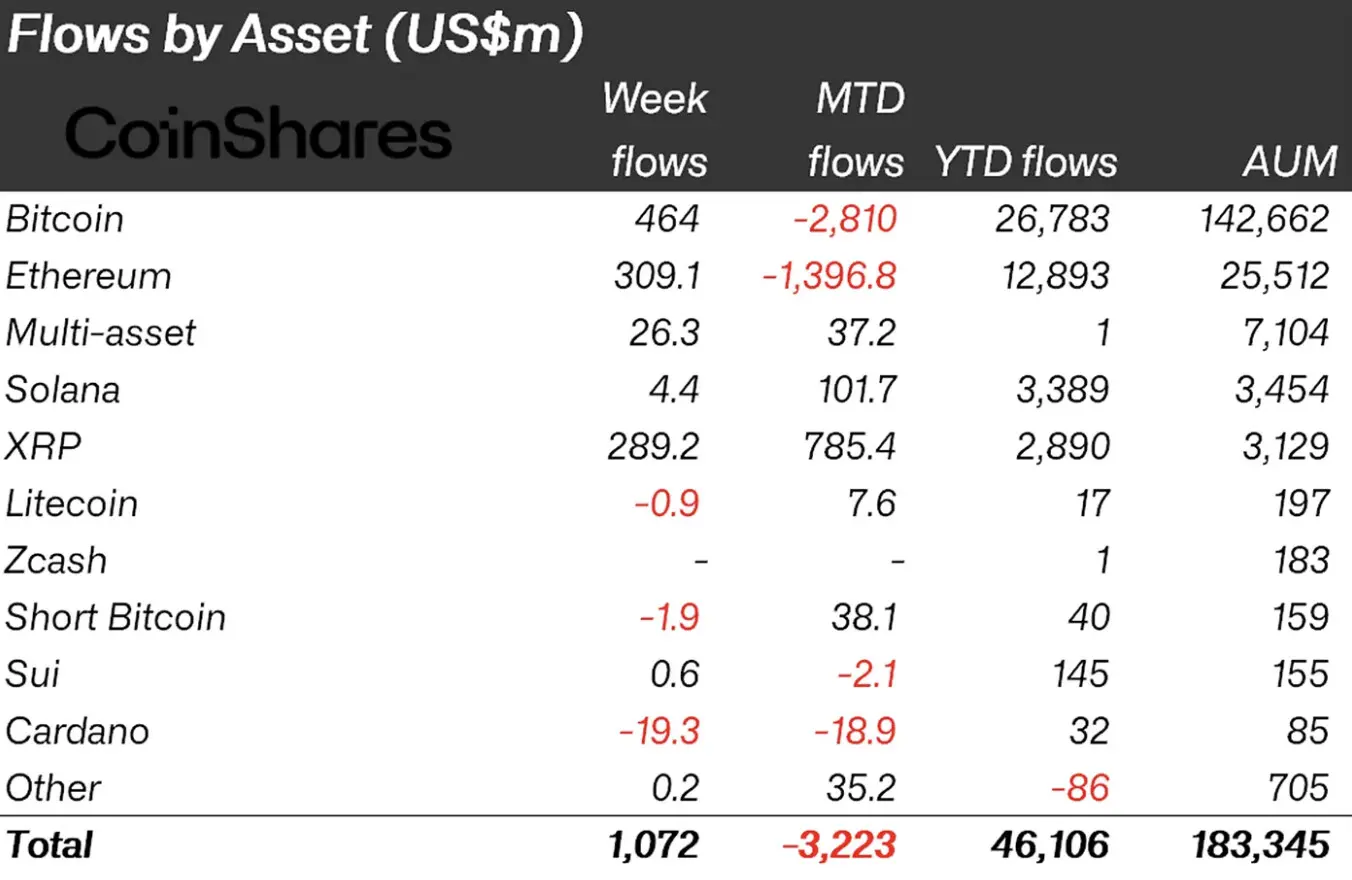The width and height of the screenshot is (1352, 880).
Task: Click the Ethereum row label
Action: point(88,276)
